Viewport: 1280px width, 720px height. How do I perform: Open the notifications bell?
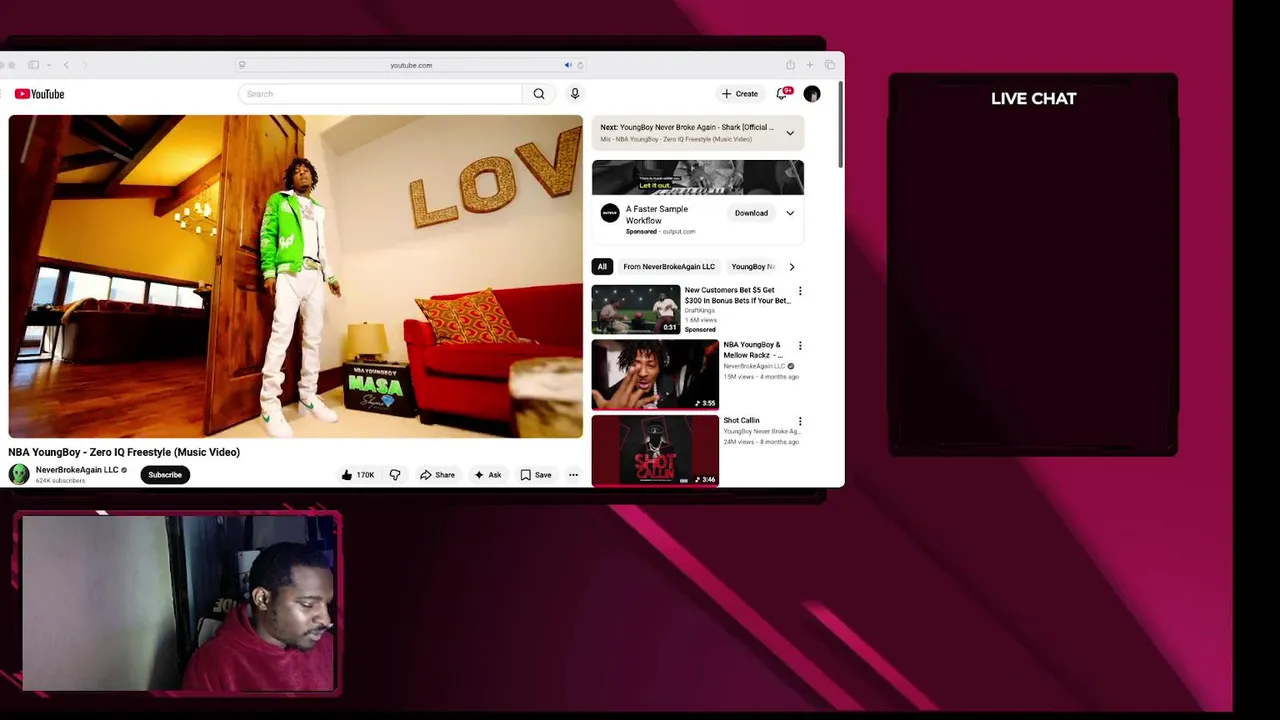click(783, 93)
